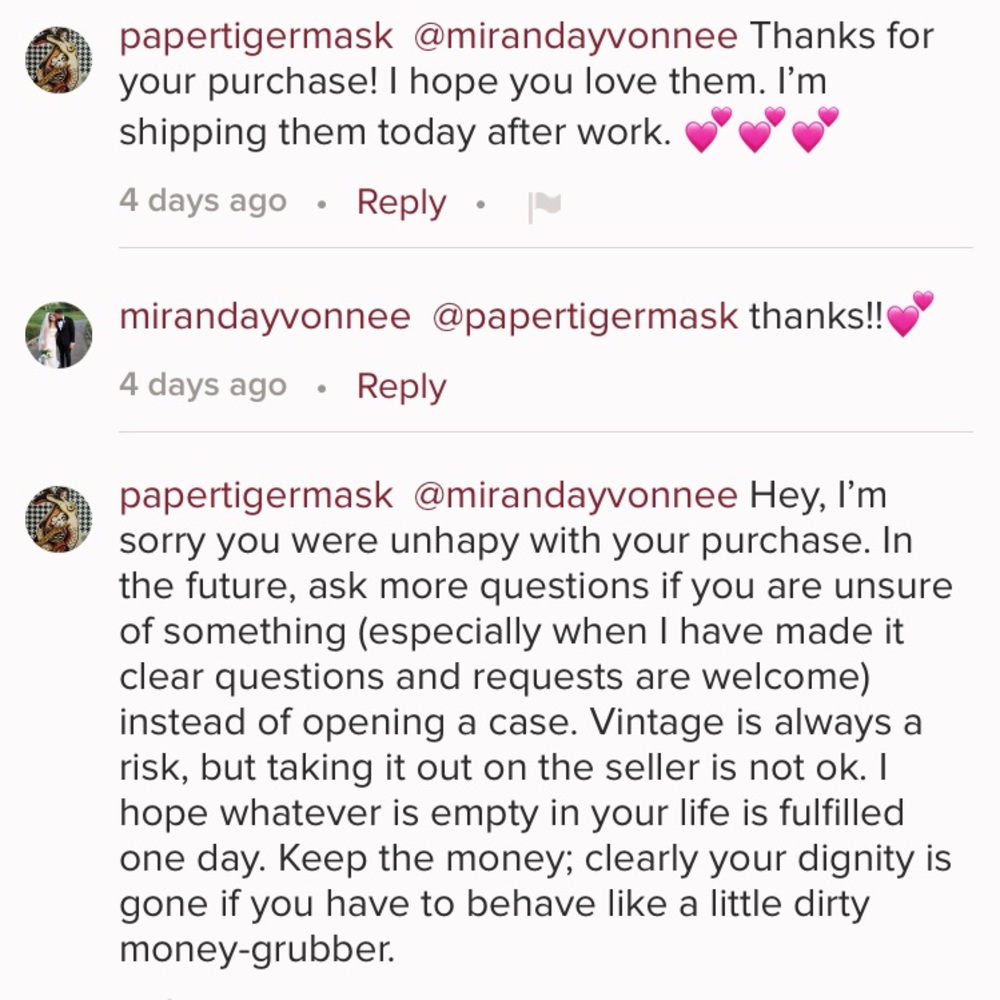1000x1000 pixels.
Task: Open mirandayvonnee username in second comment
Action: click(265, 317)
